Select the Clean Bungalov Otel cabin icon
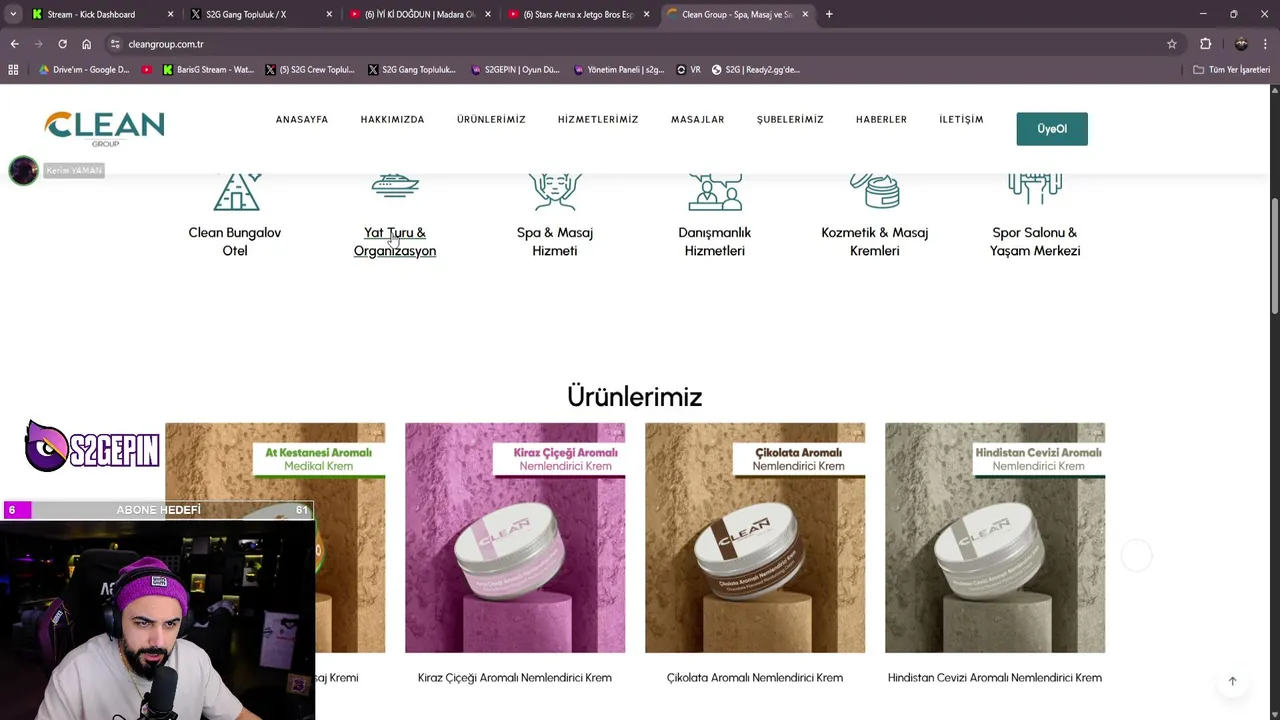Image resolution: width=1280 pixels, height=720 pixels. (235, 192)
